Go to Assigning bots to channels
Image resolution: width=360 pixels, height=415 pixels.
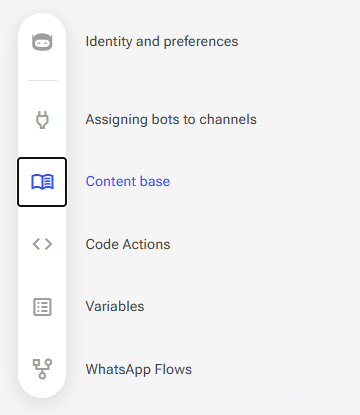coord(171,120)
